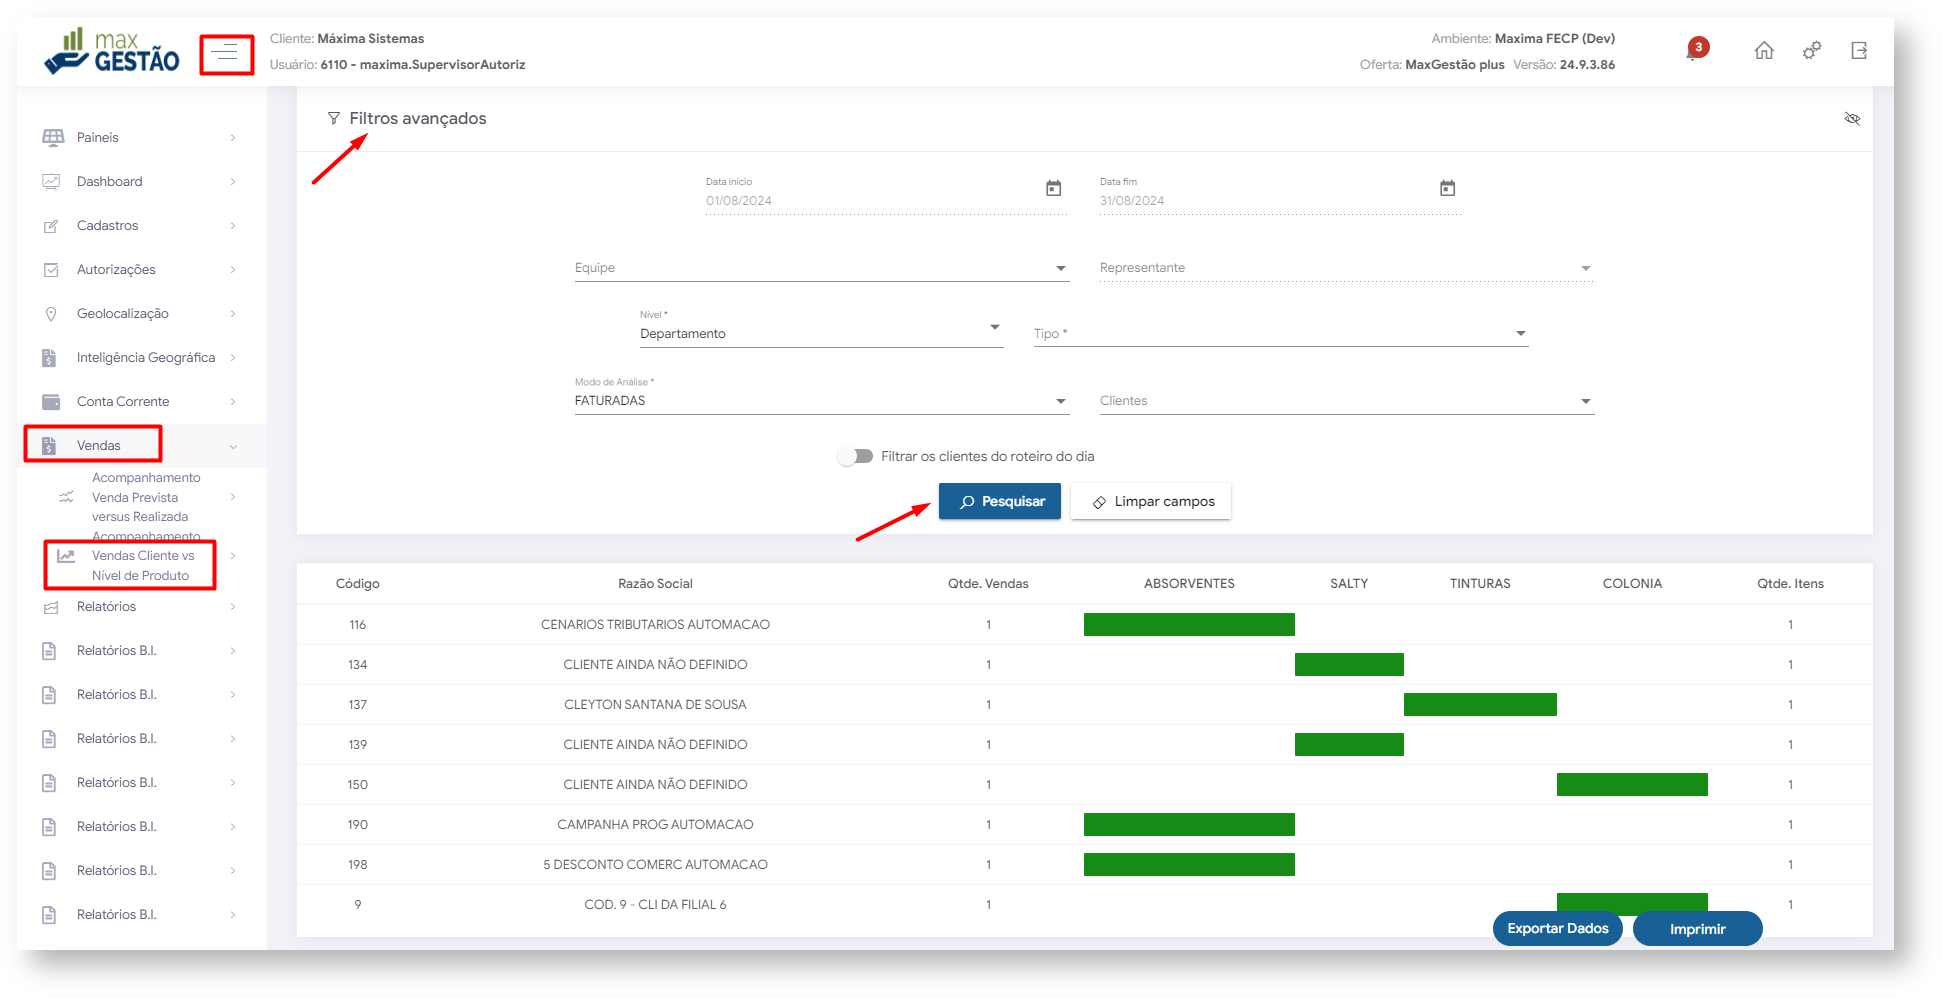The image size is (1942, 998).
Task: Open the Tipo dropdown
Action: (x=1280, y=334)
